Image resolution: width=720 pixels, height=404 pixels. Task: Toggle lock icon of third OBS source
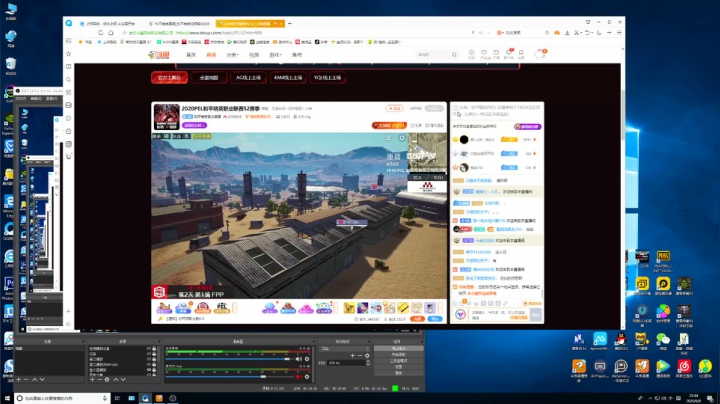[154, 359]
